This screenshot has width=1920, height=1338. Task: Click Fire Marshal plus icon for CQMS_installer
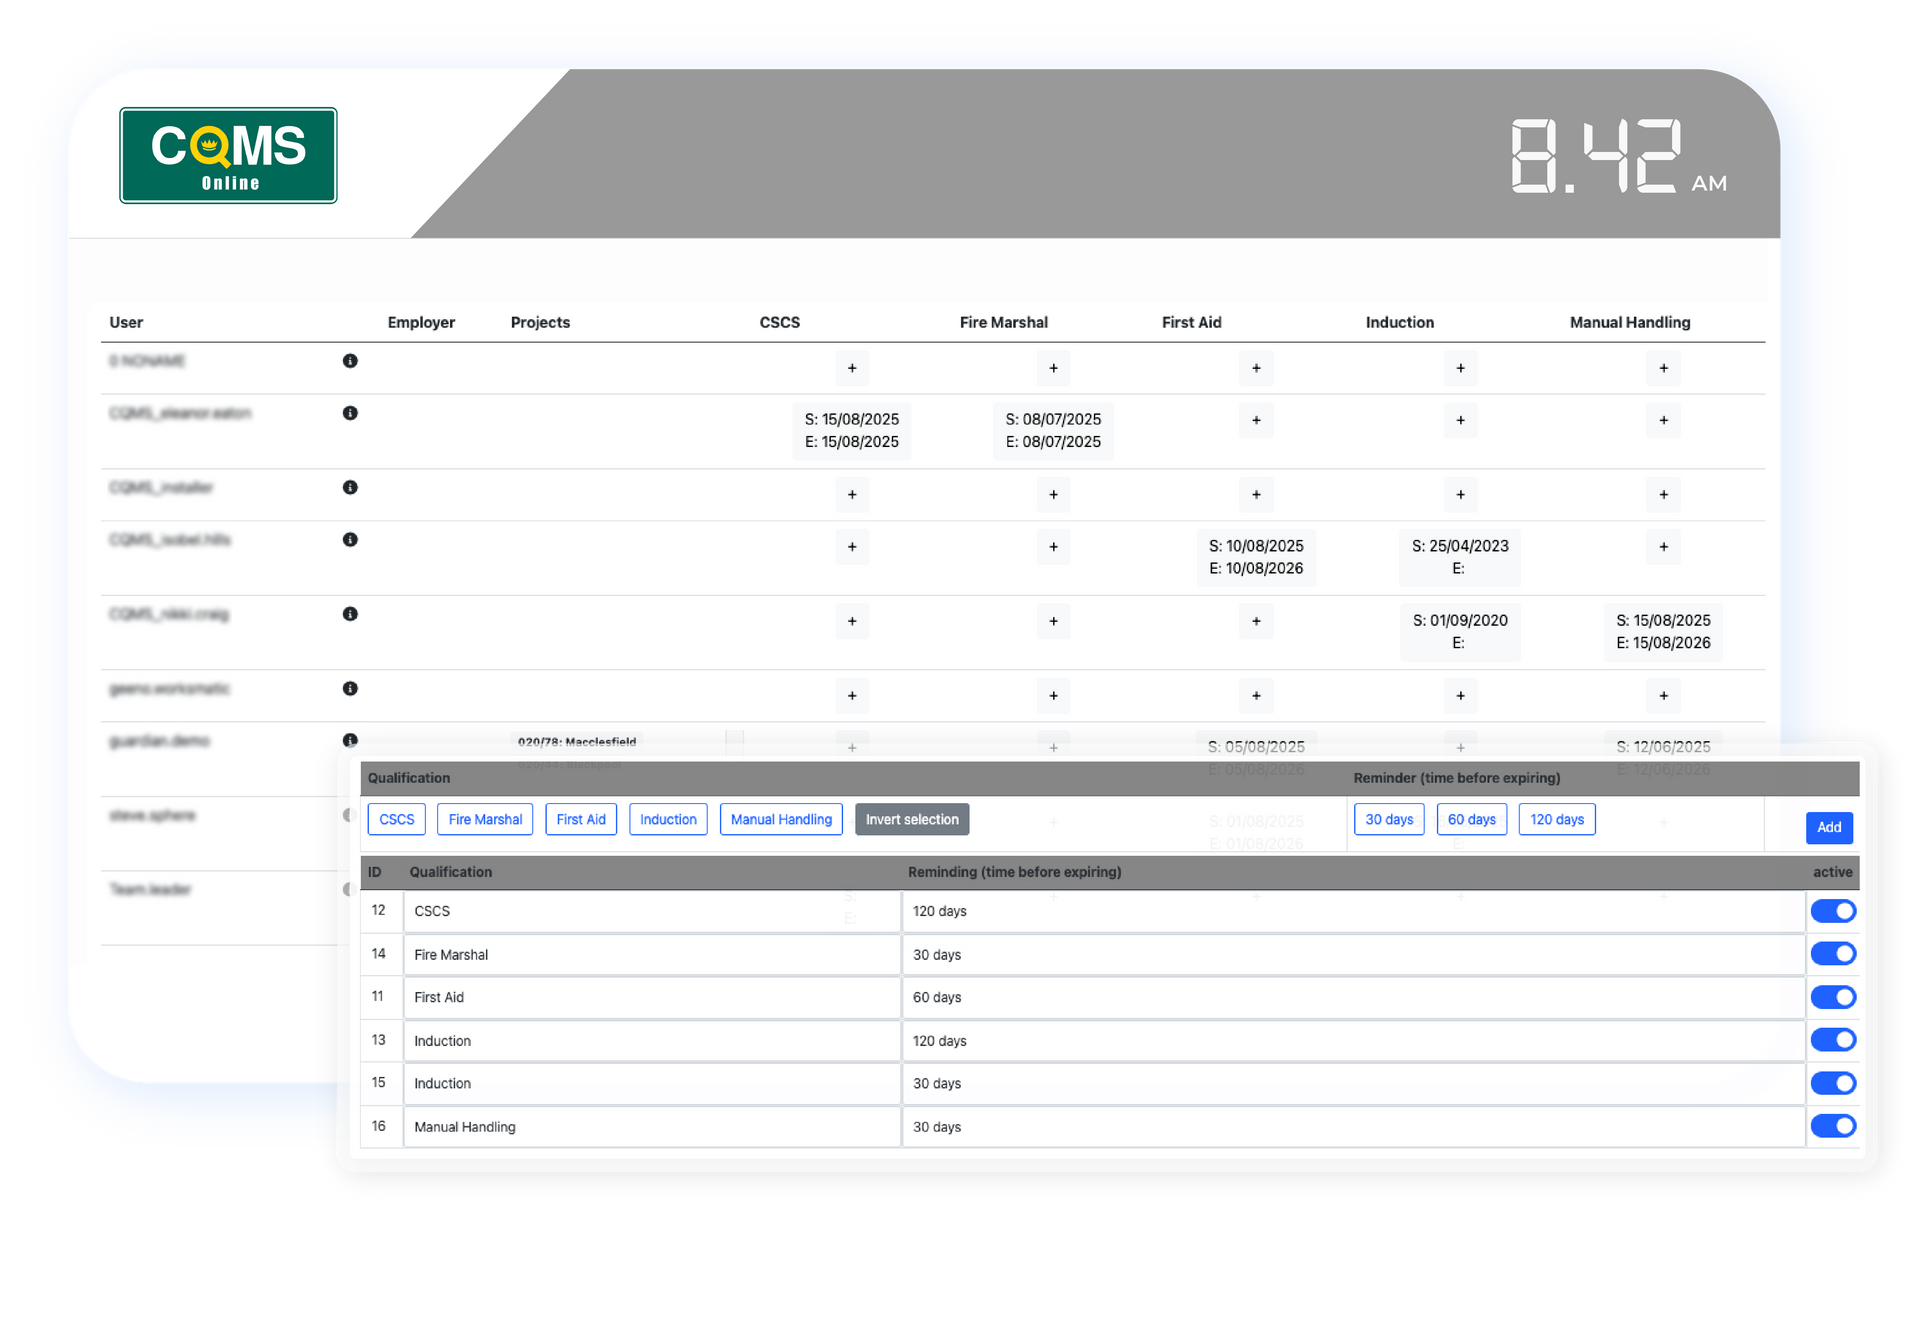(x=1053, y=495)
